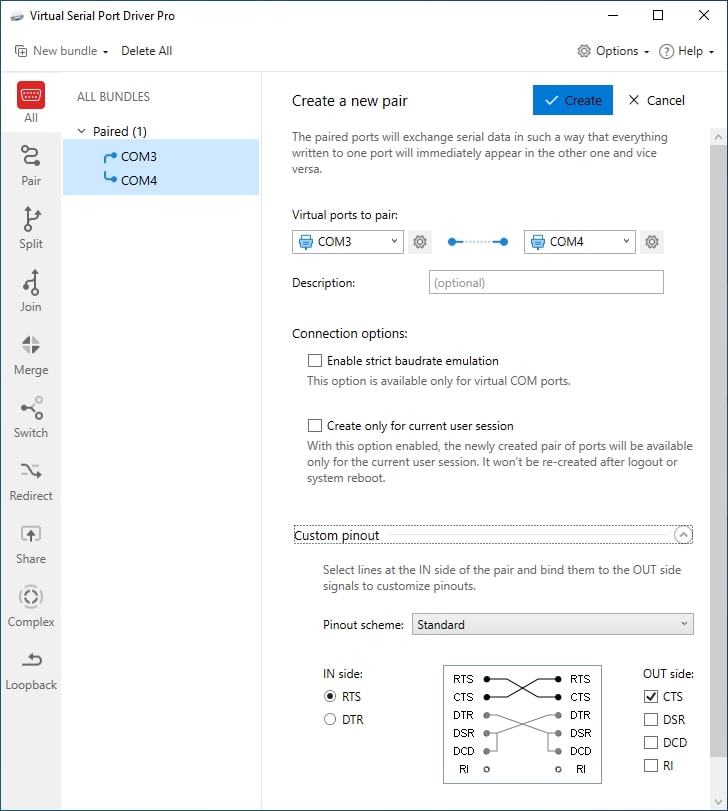728x811 pixels.
Task: Click the pinout wiring diagram
Action: pyautogui.click(x=522, y=724)
